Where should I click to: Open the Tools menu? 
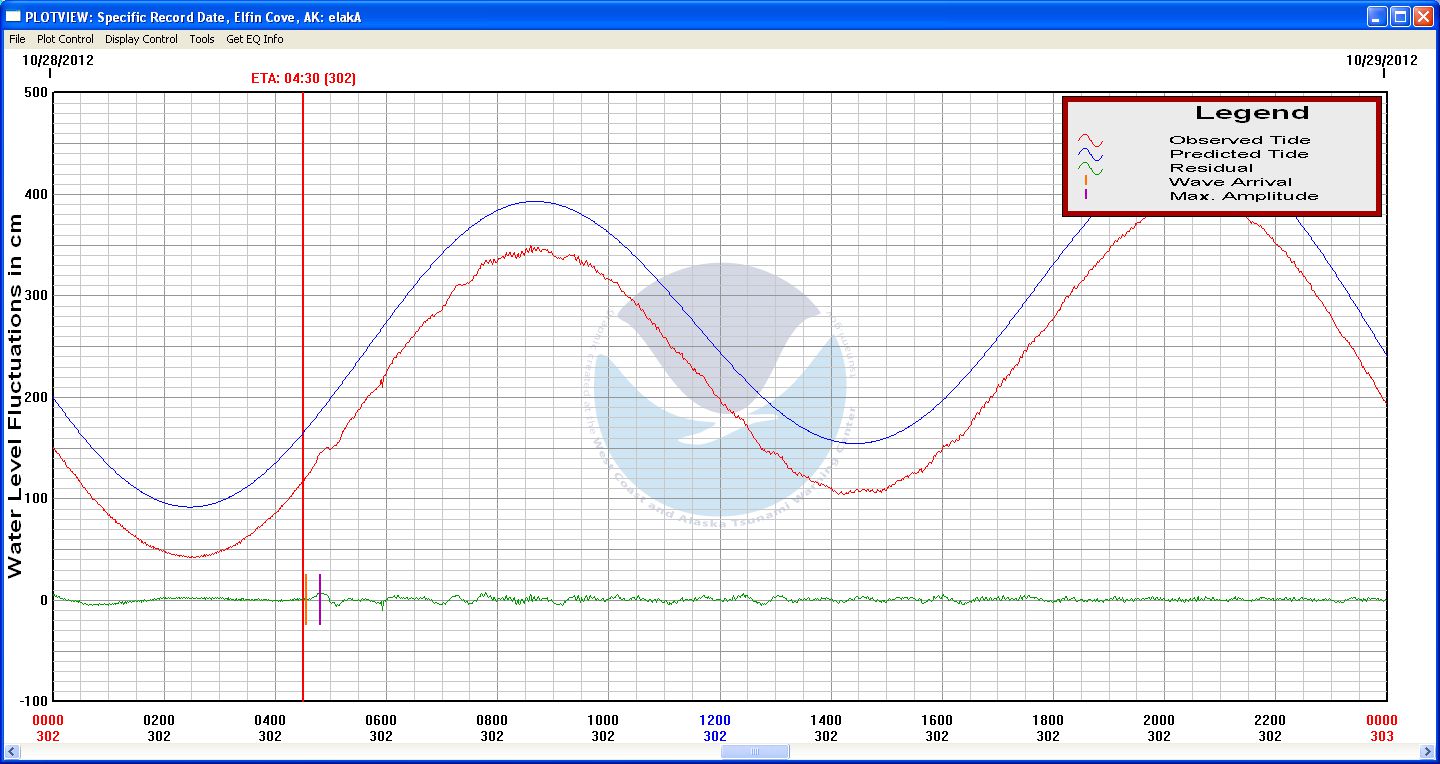(x=202, y=39)
